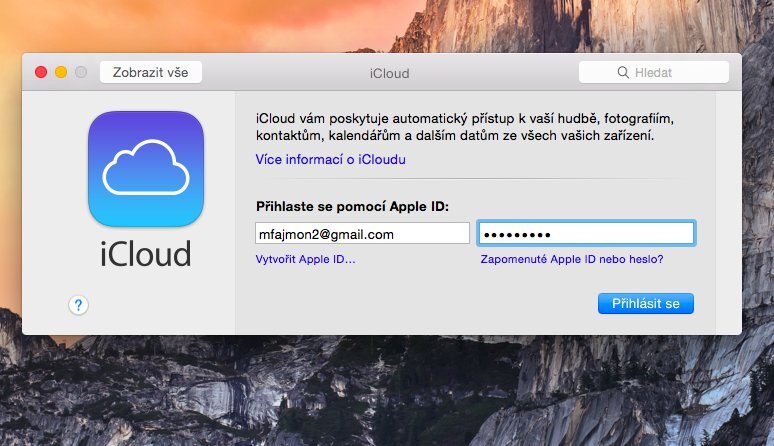Screen dimensions: 774x446
Task: Close the iCloud window with red button
Action: 41,73
